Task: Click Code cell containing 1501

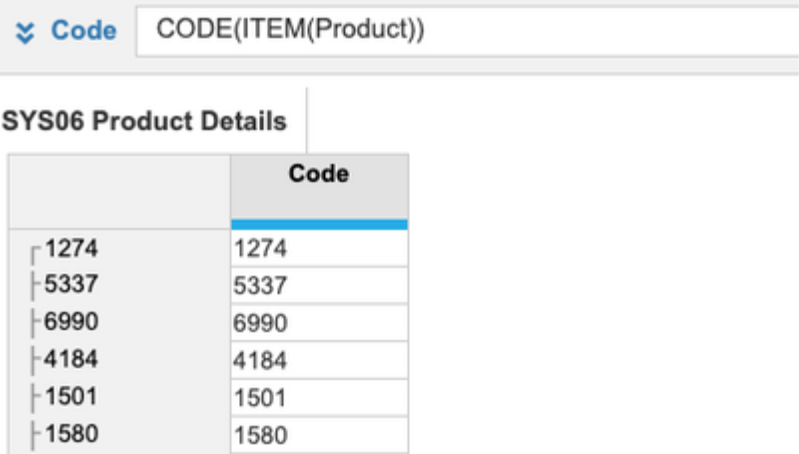Action: tap(319, 397)
